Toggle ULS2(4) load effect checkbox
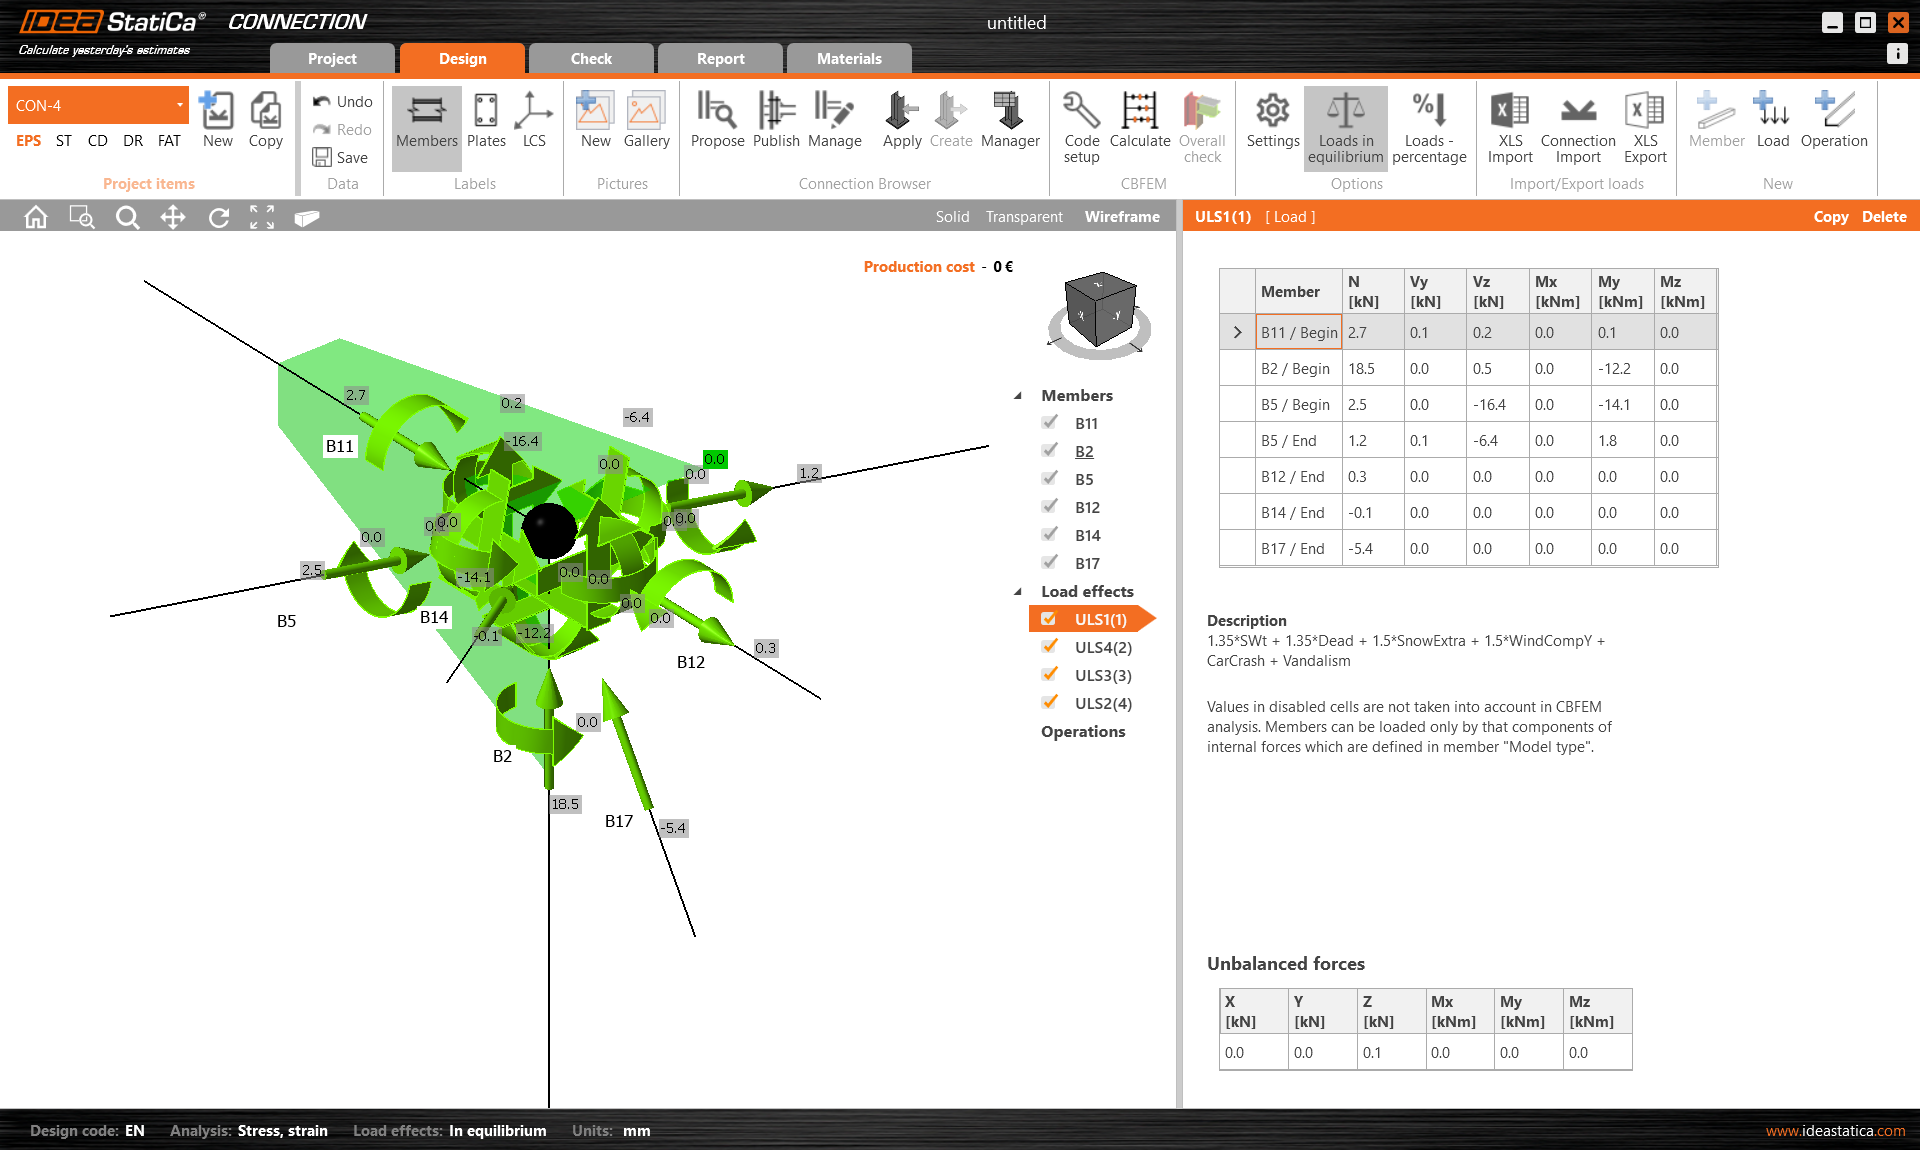The image size is (1920, 1150). pos(1050,703)
